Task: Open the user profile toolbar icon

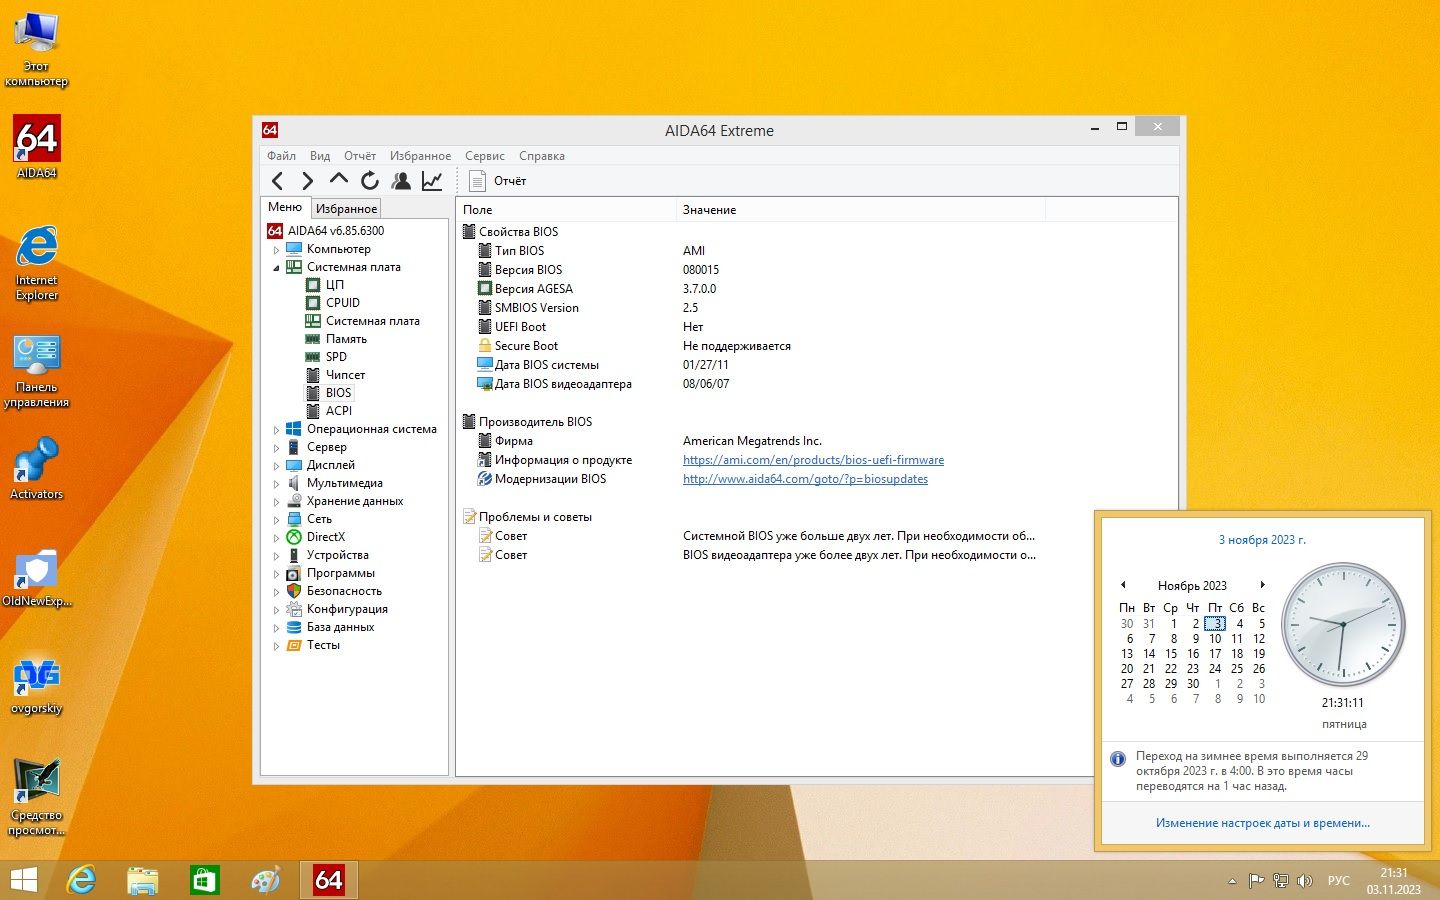Action: click(401, 181)
